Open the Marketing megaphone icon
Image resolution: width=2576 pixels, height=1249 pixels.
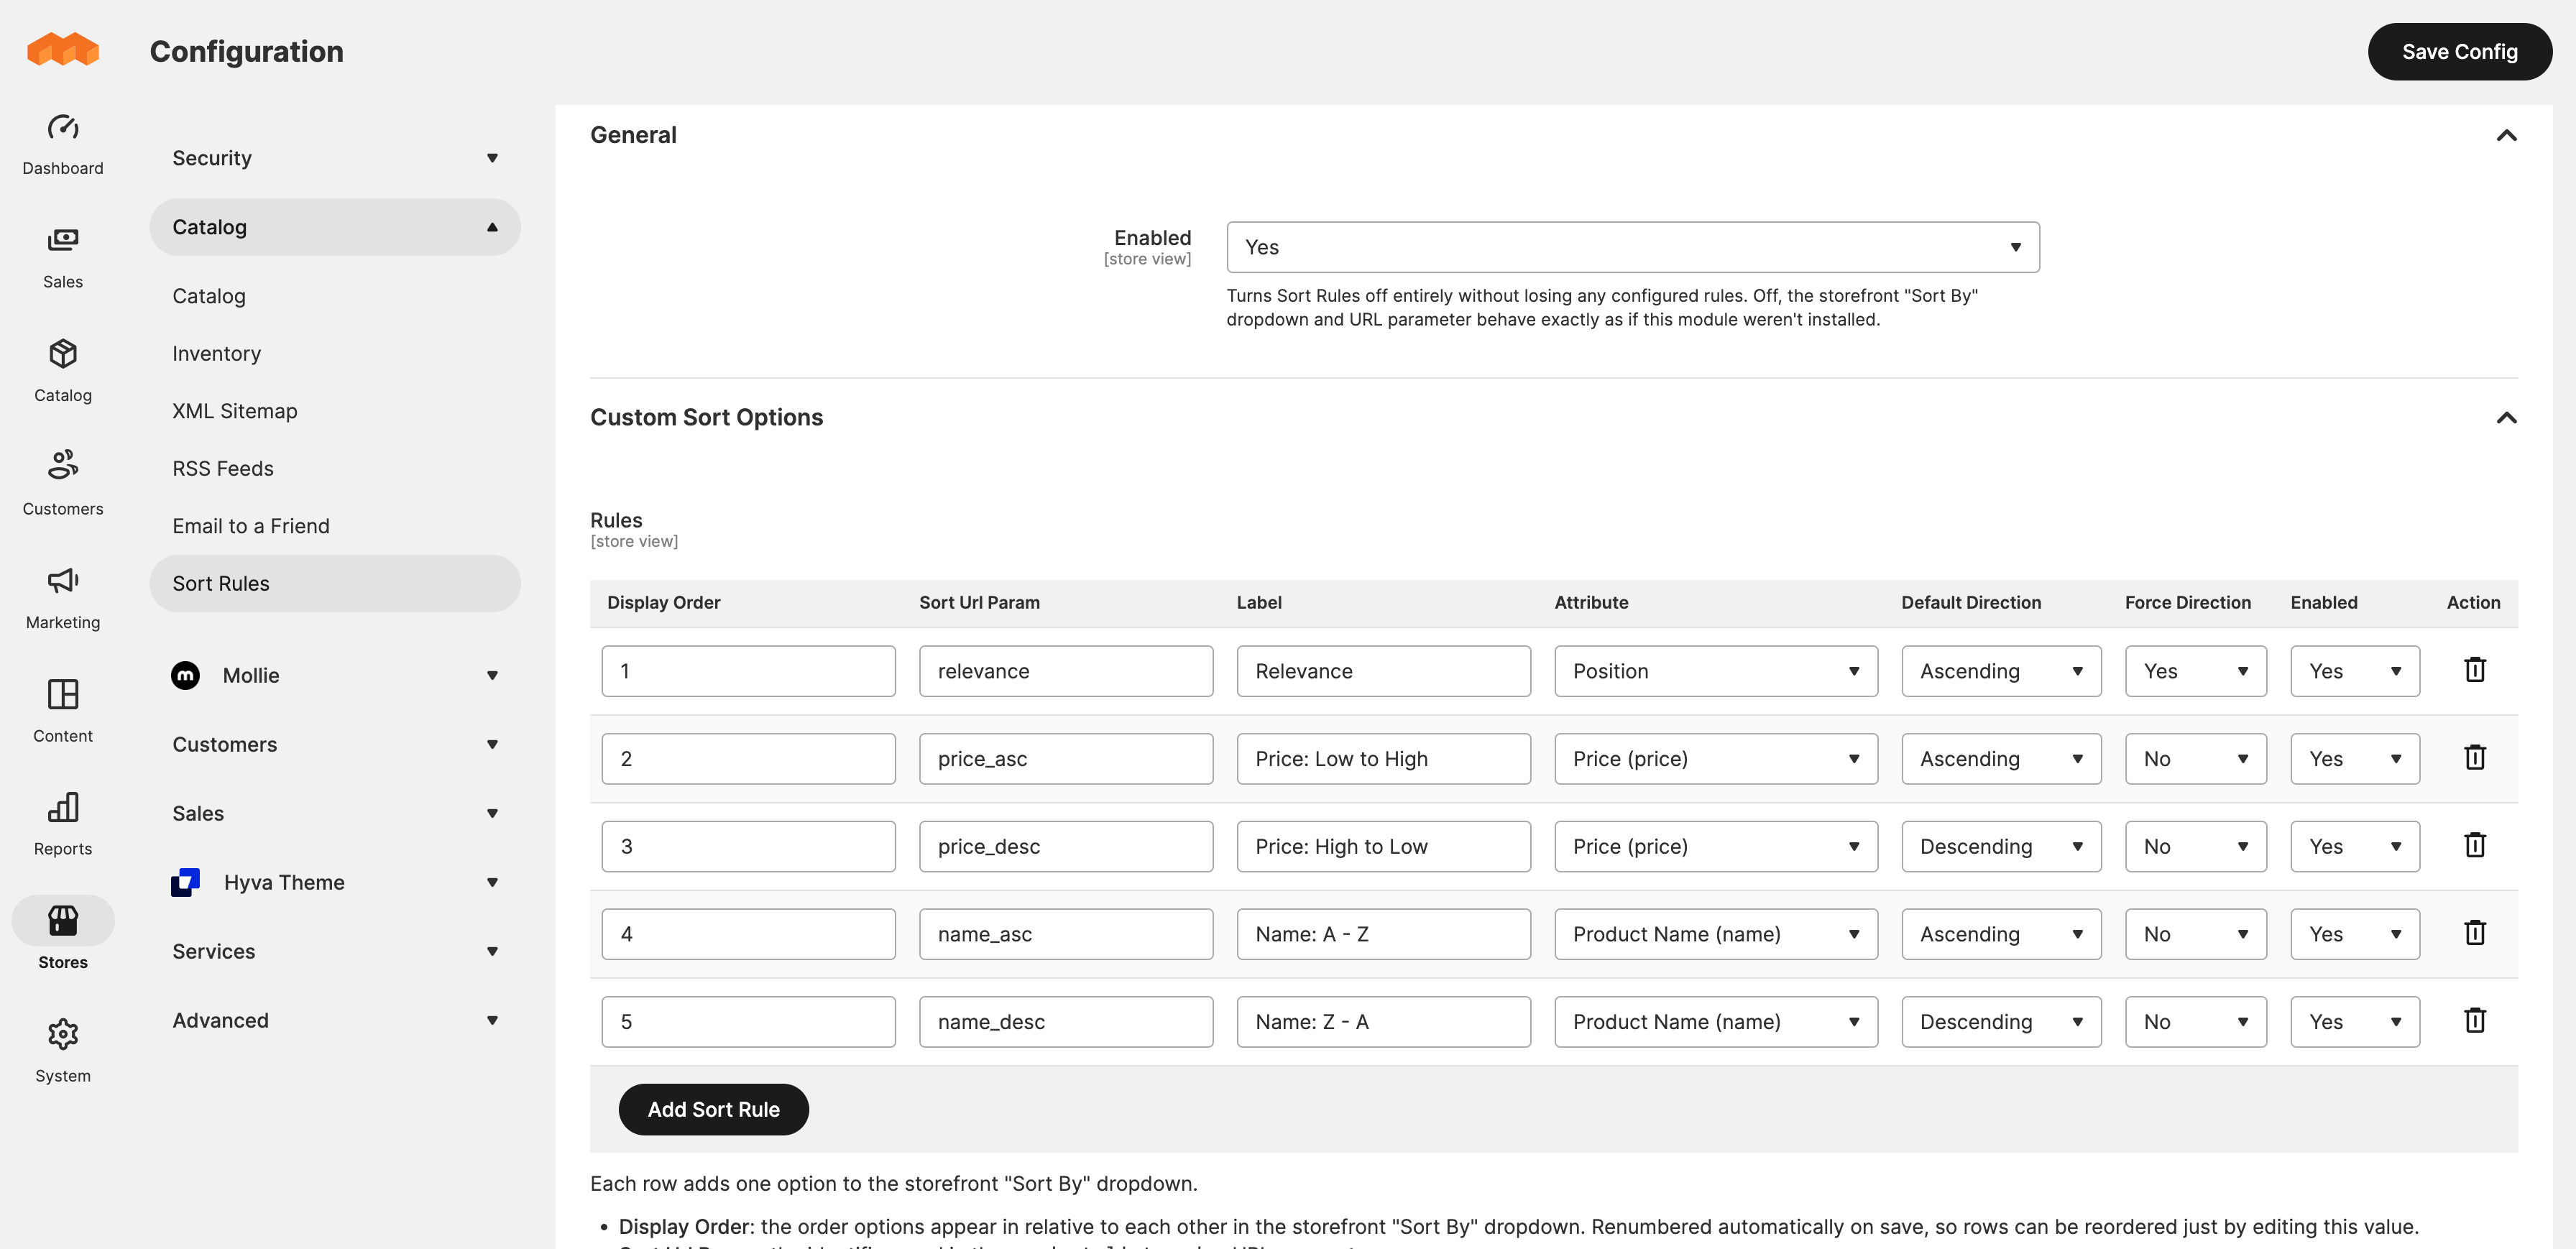click(63, 580)
